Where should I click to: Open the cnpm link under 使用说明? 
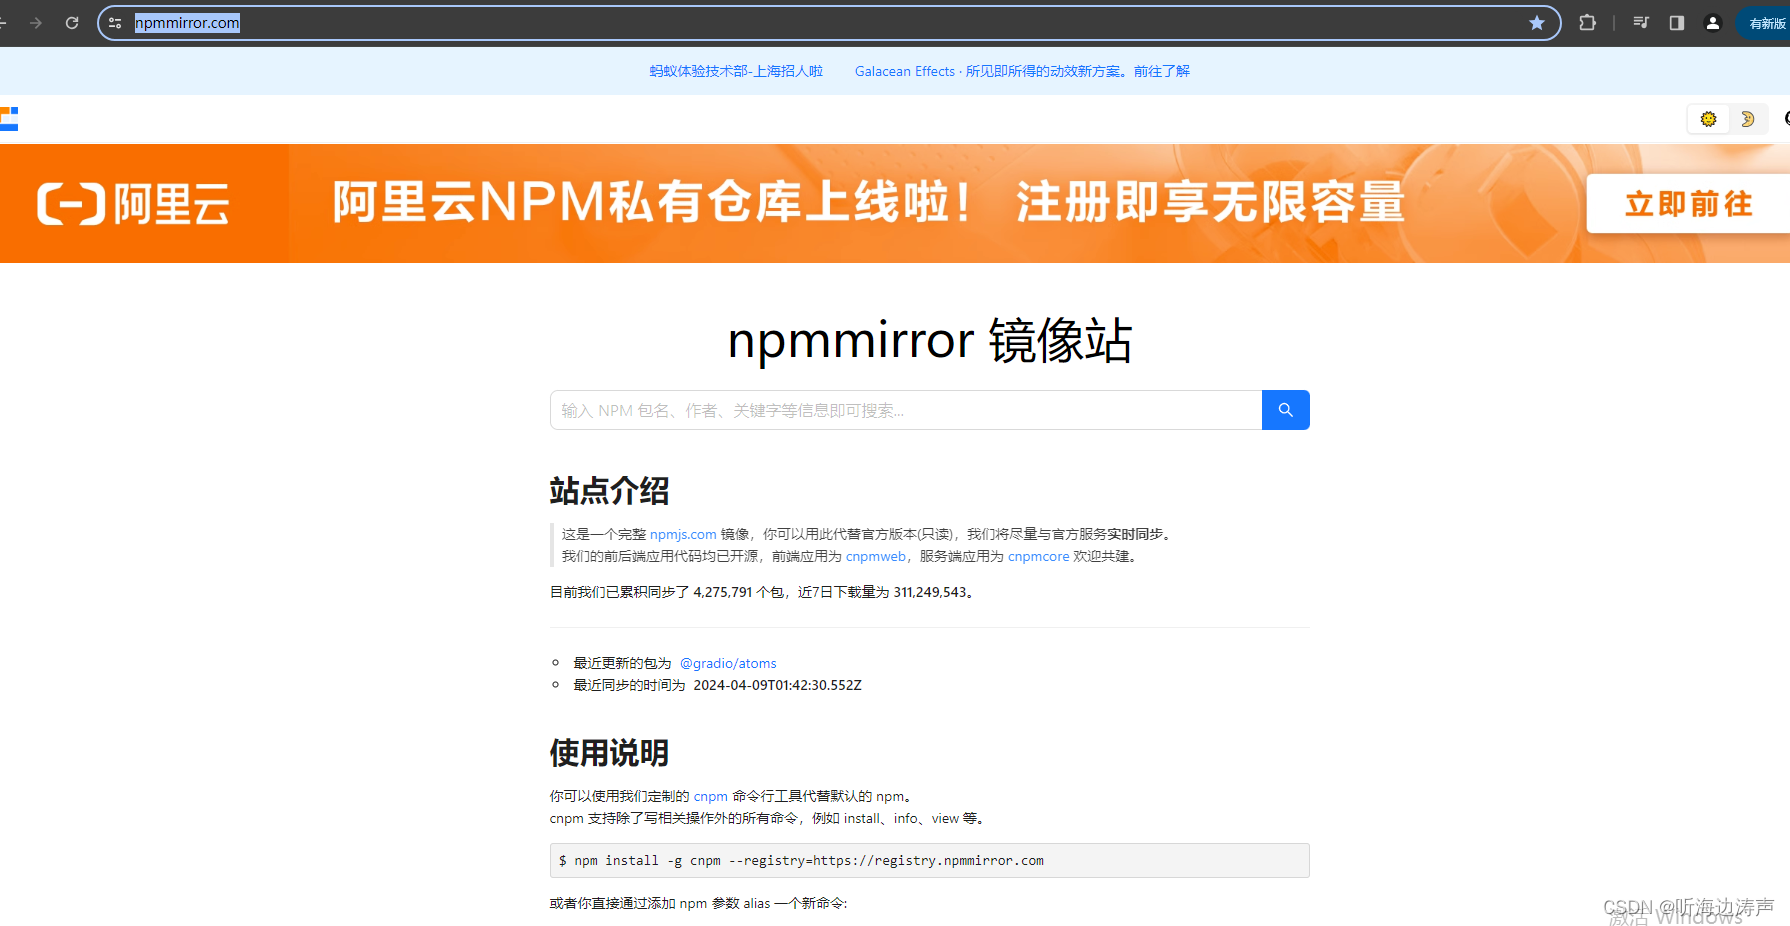[711, 796]
